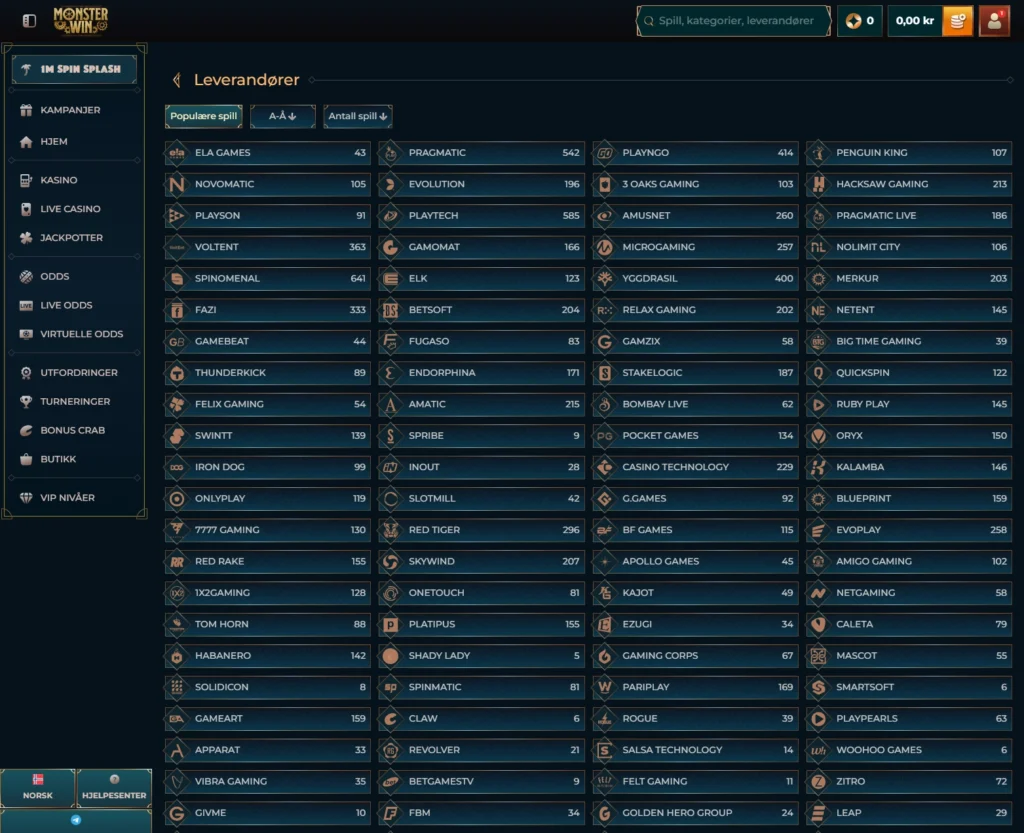Go back with the Leverandører arrow
Image resolution: width=1024 pixels, height=833 pixels.
(176, 80)
